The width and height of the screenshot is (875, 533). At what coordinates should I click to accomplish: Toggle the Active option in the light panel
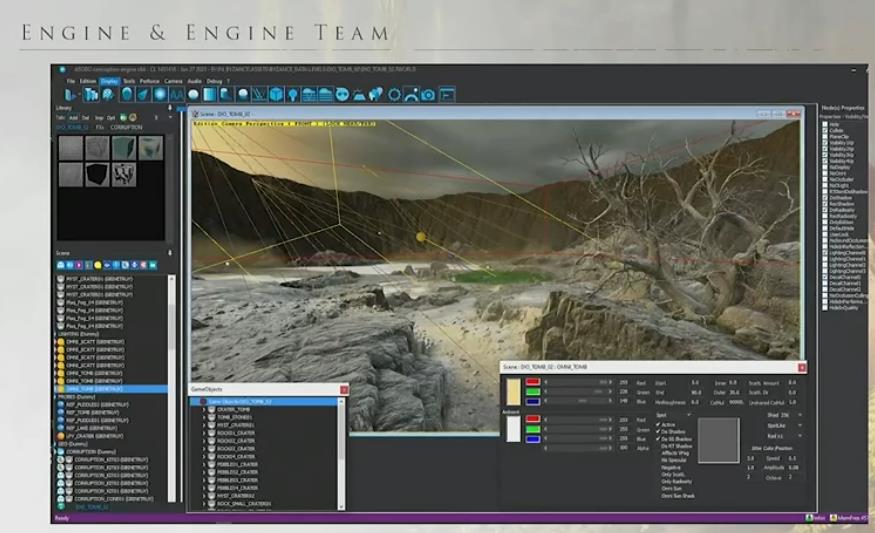666,425
